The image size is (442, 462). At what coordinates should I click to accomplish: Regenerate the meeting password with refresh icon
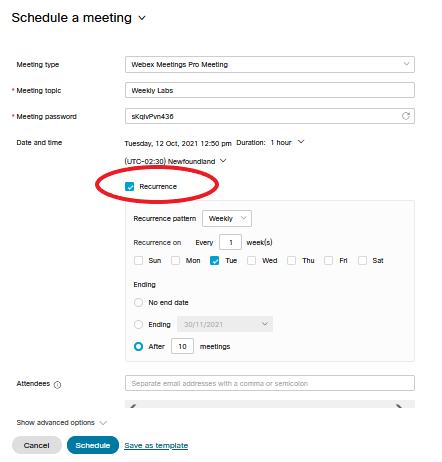405,116
